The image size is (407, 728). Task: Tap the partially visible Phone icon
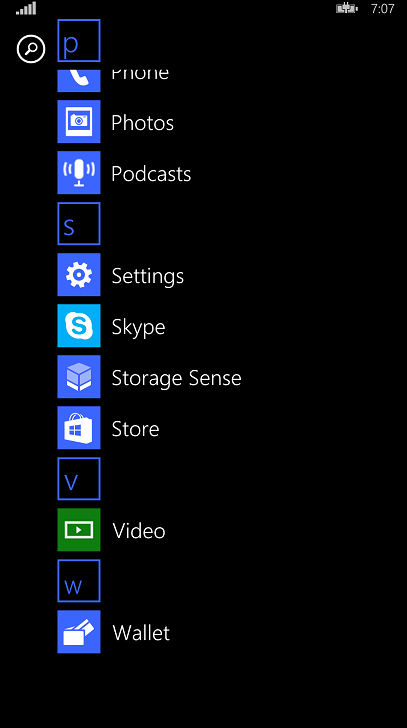point(79,81)
